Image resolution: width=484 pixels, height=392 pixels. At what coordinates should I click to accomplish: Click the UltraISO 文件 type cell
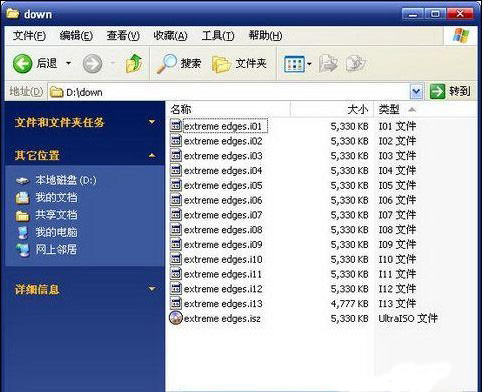pos(408,318)
